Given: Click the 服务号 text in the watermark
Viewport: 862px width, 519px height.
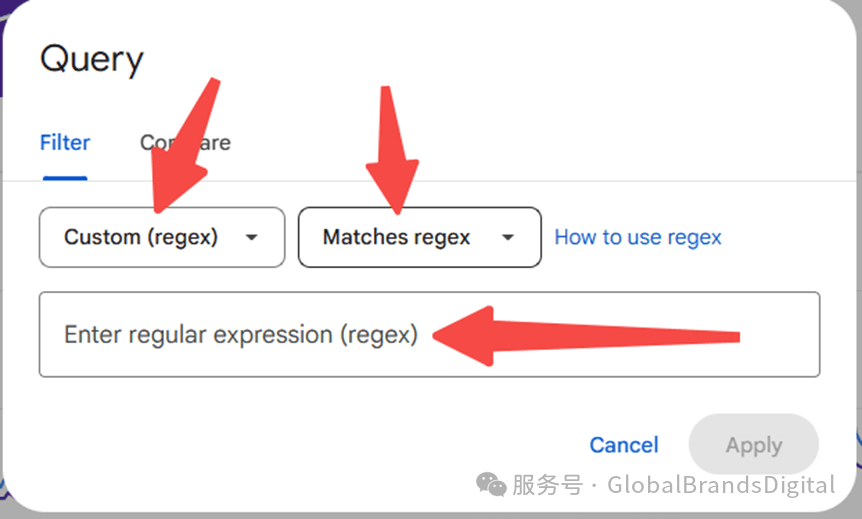Looking at the screenshot, I should [548, 485].
